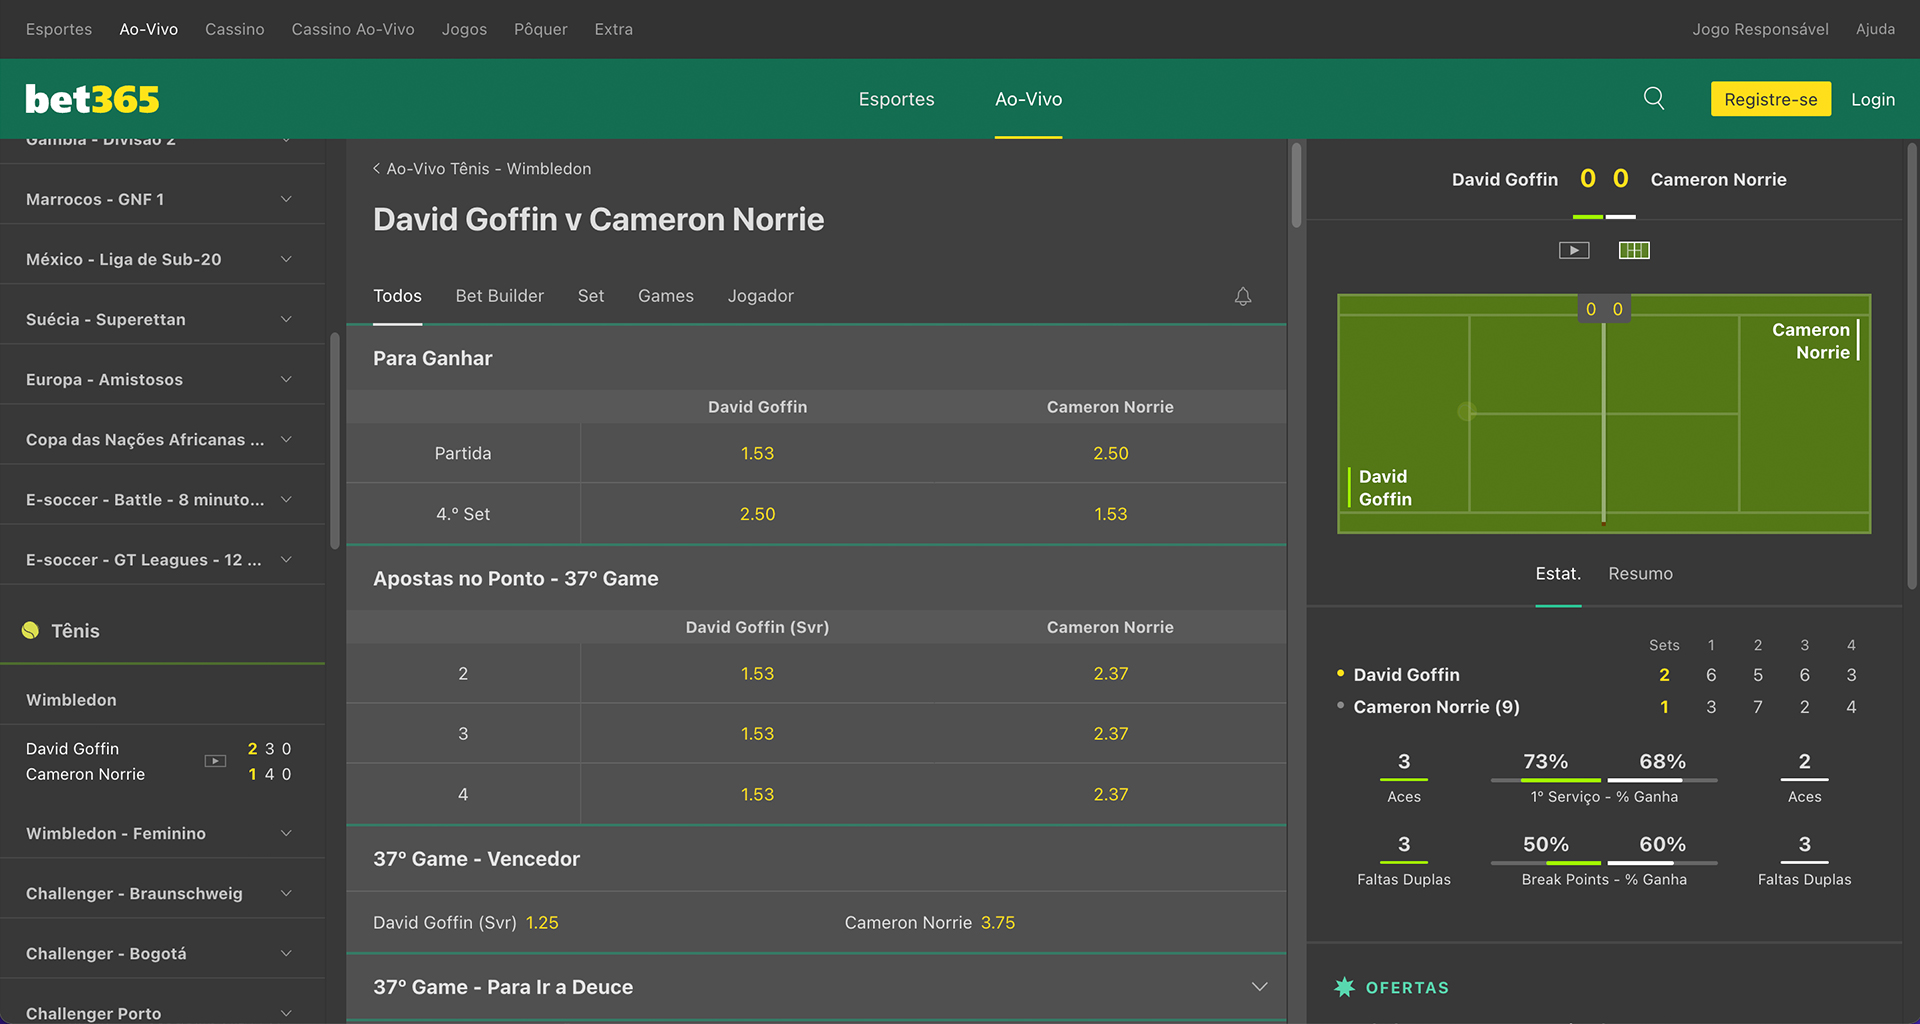Switch to the Games tab
The width and height of the screenshot is (1920, 1024).
coord(666,296)
